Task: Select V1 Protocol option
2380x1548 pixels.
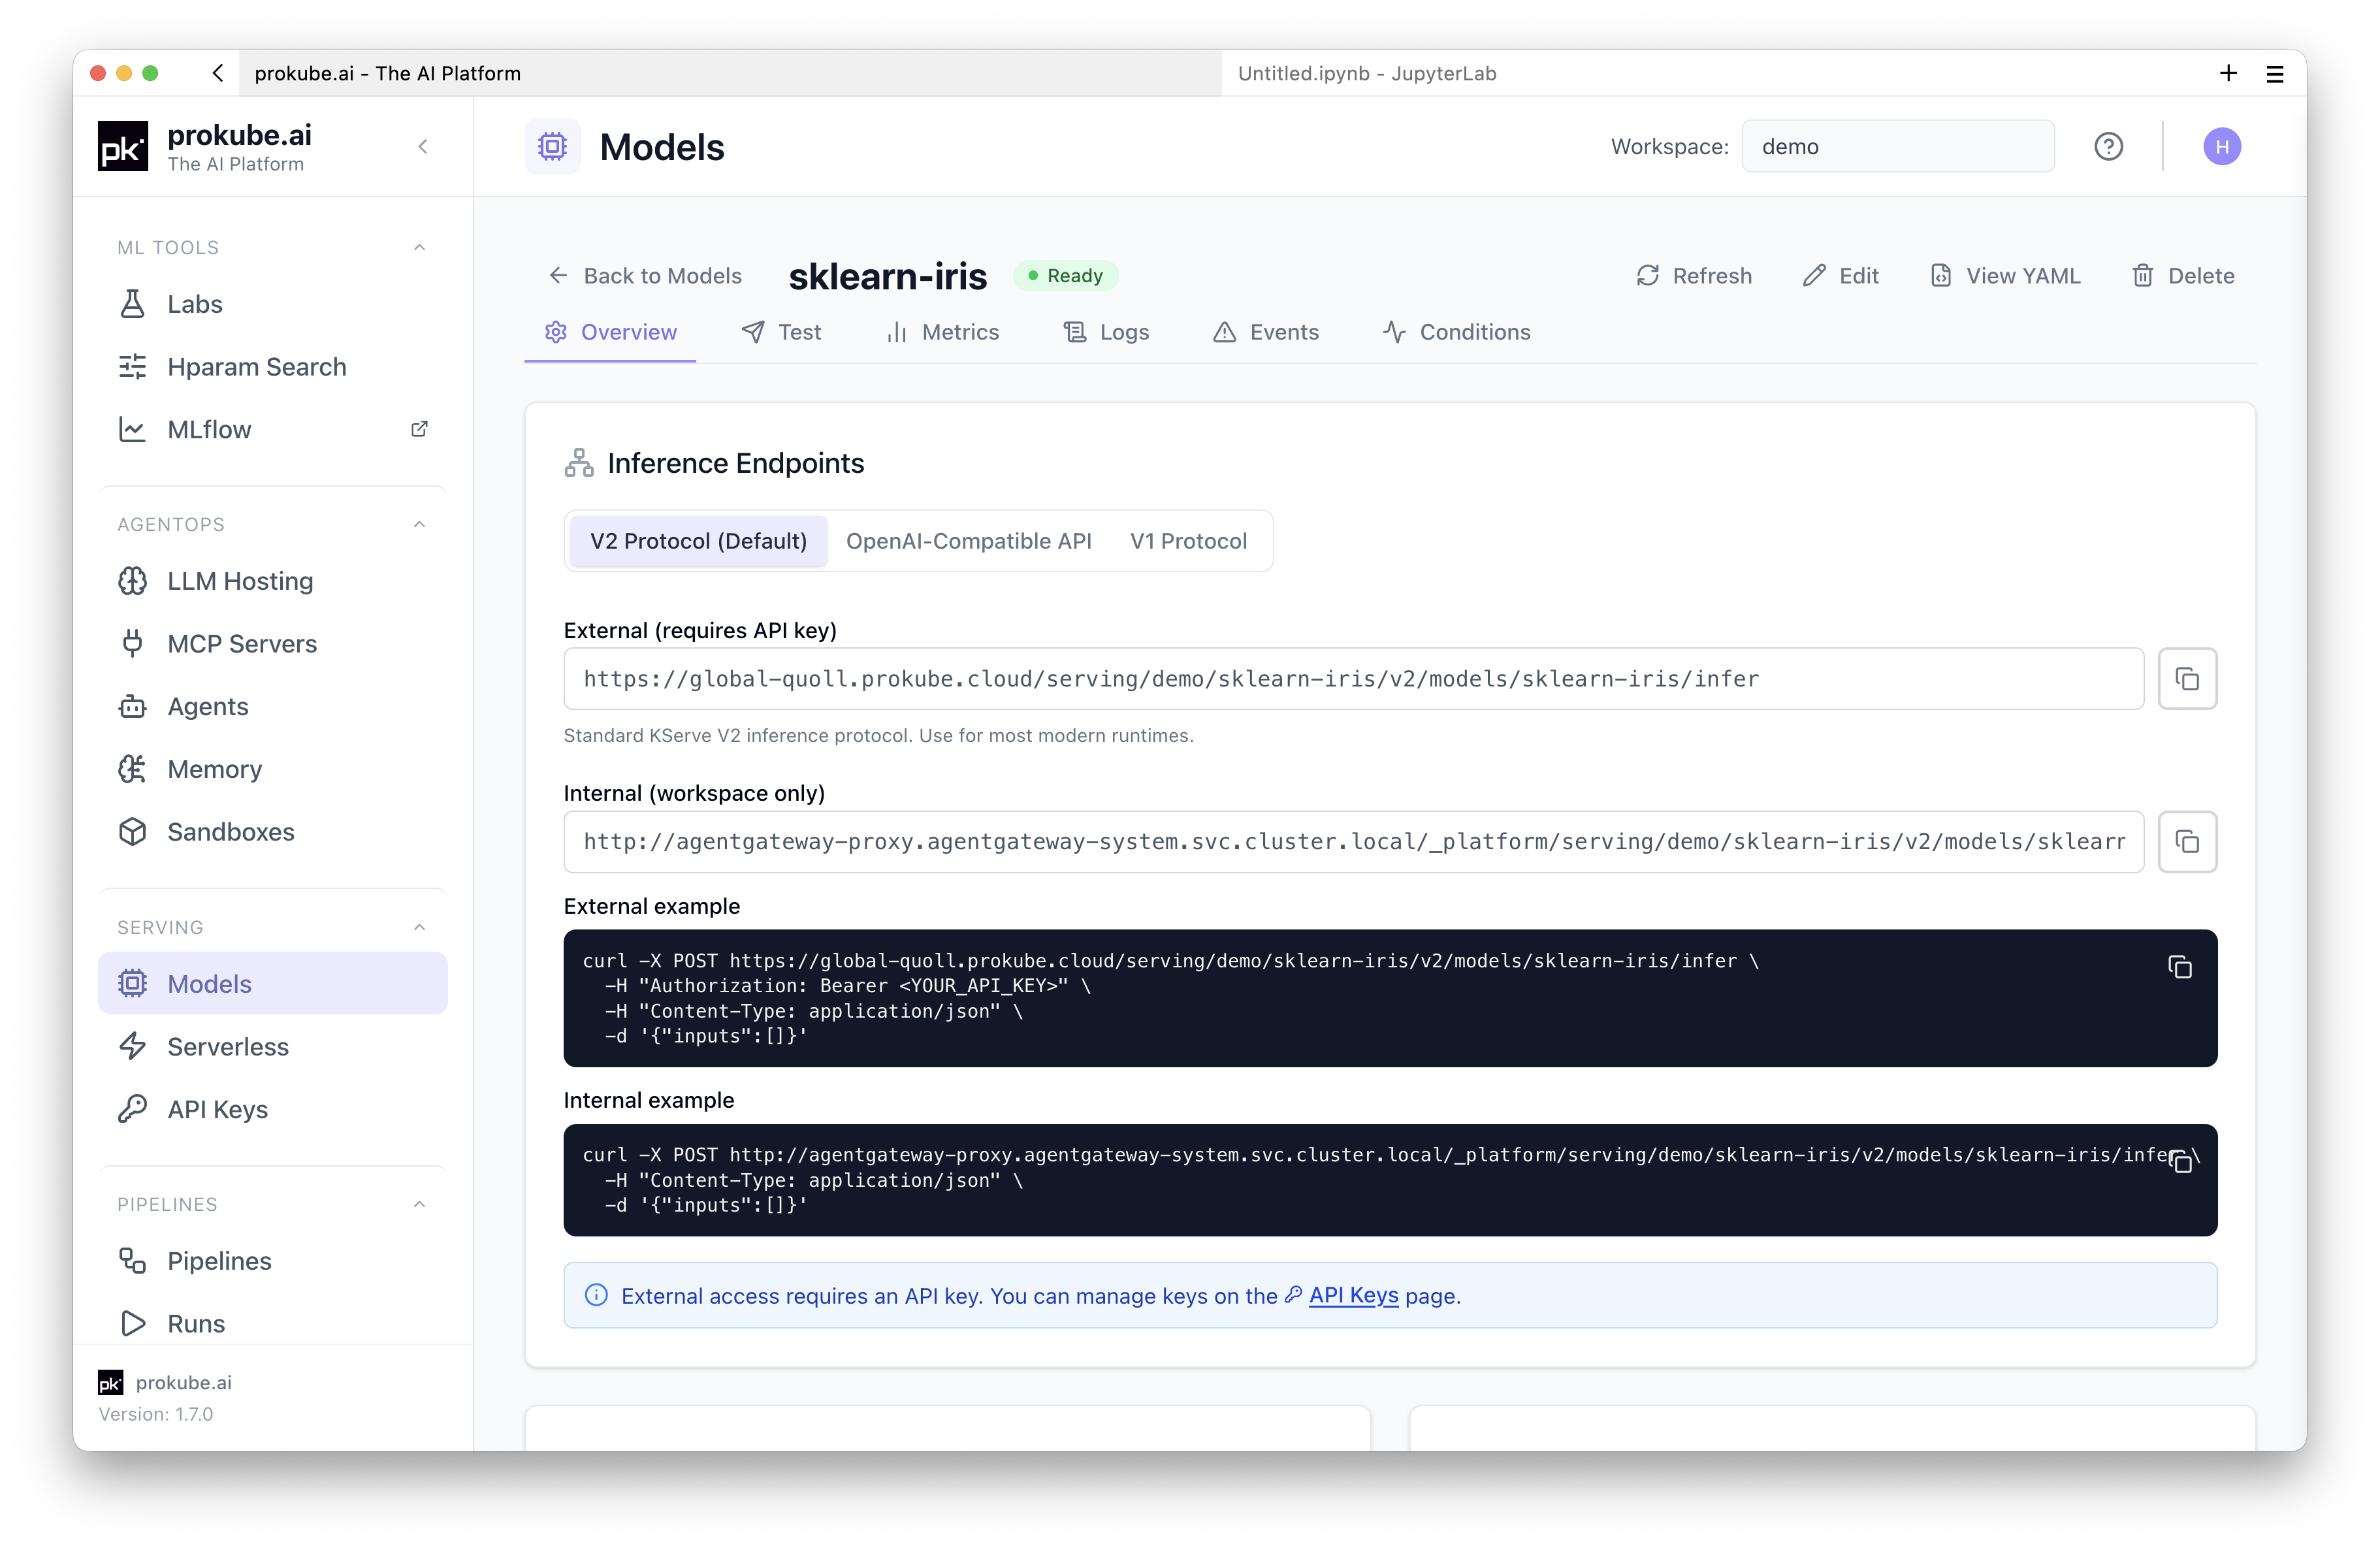Action: 1188,541
